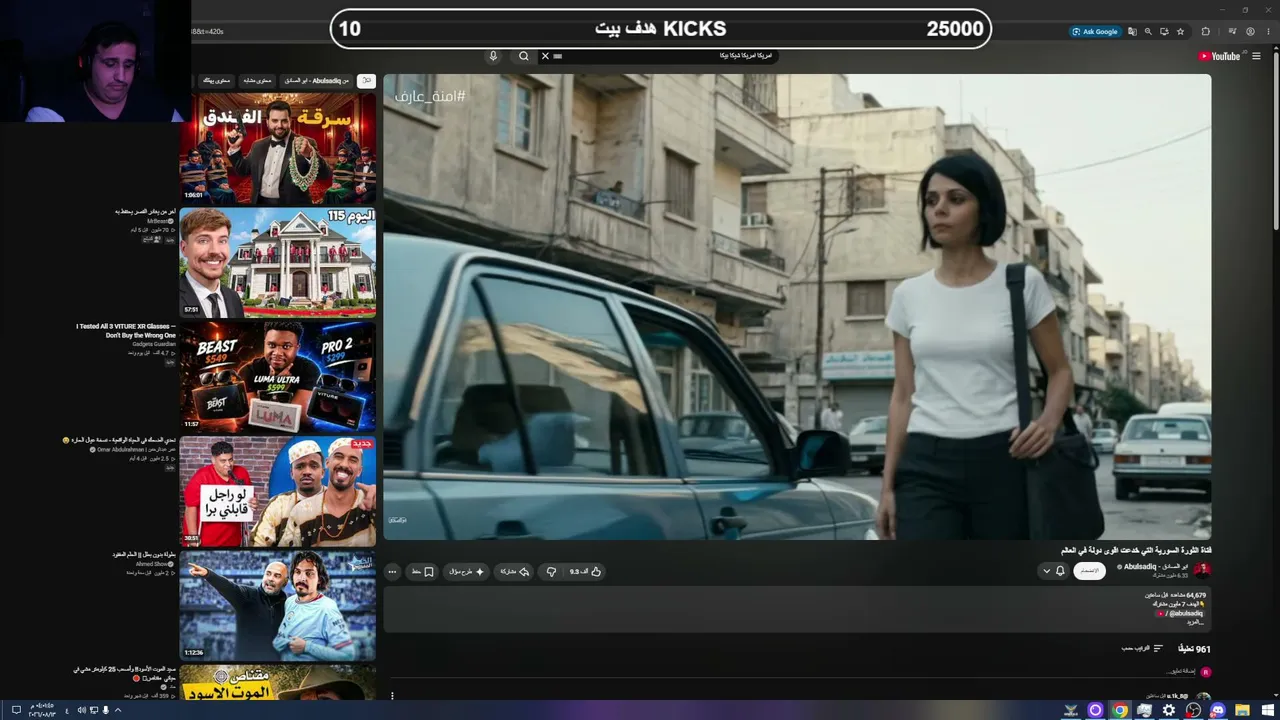Click the video title under the player
This screenshot has height=720, width=1280.
(x=1136, y=550)
